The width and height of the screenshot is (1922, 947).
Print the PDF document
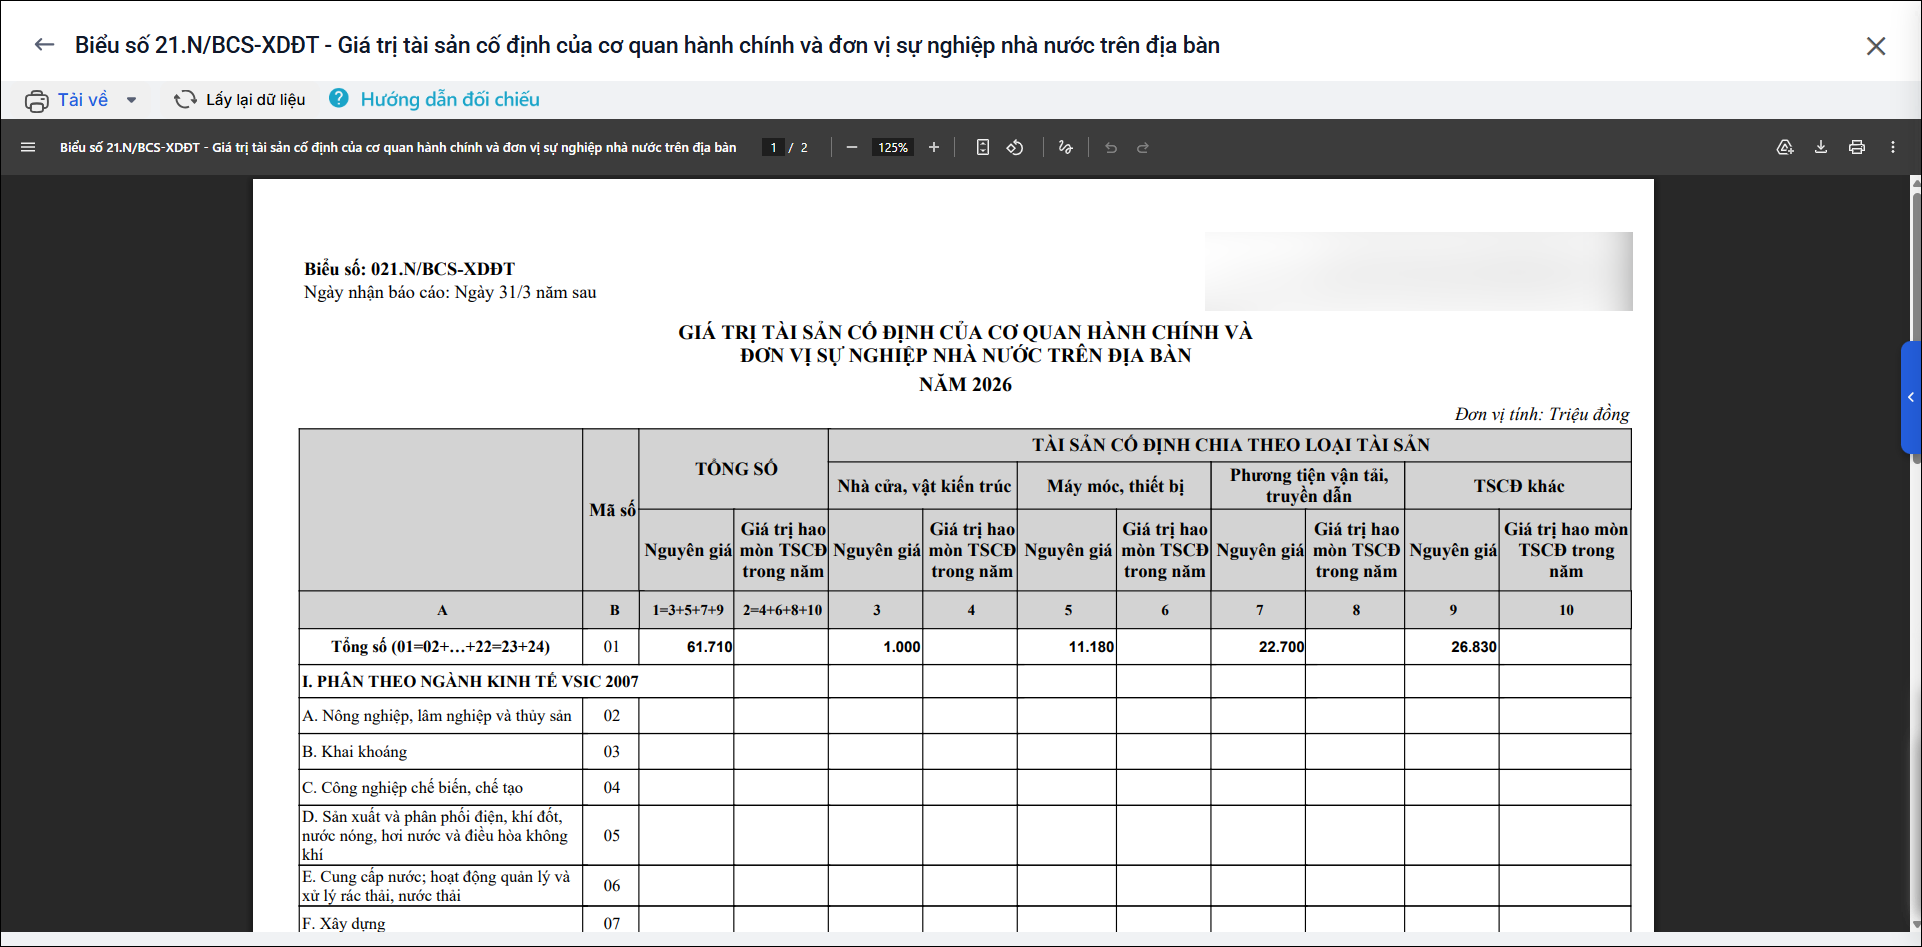[x=1857, y=147]
